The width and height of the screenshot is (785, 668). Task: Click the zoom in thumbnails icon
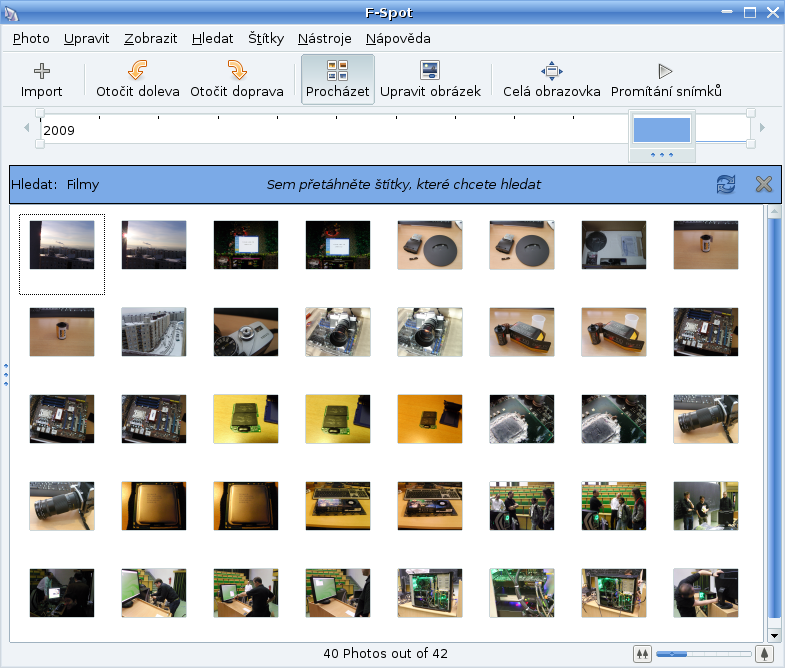click(x=764, y=653)
